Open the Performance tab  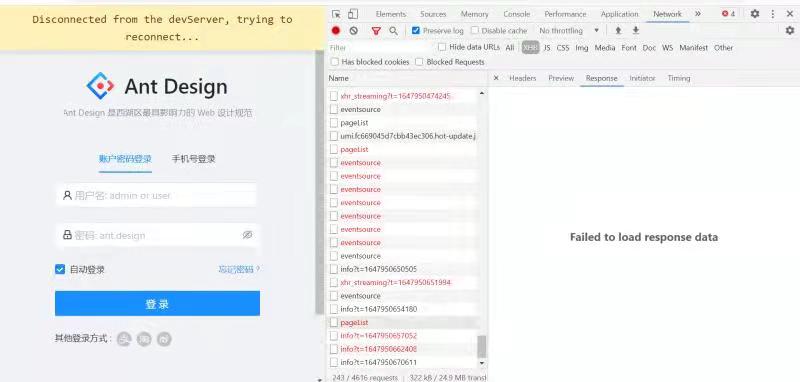565,14
